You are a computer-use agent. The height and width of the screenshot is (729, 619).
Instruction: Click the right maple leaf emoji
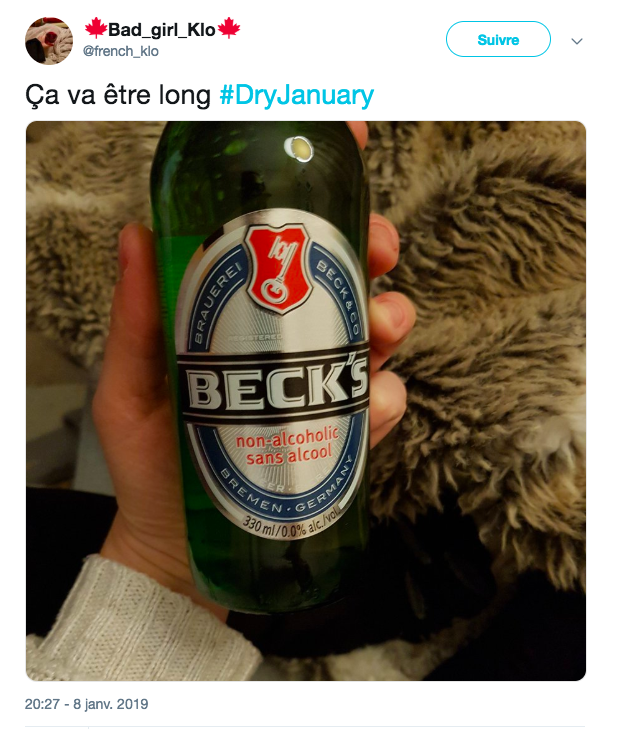[228, 29]
